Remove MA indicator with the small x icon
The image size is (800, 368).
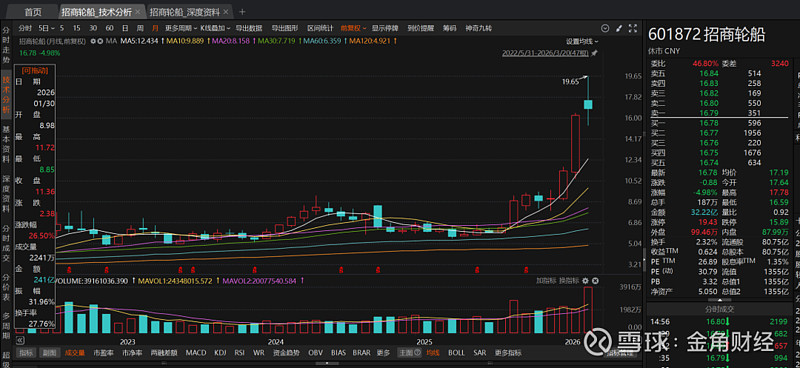pos(100,41)
